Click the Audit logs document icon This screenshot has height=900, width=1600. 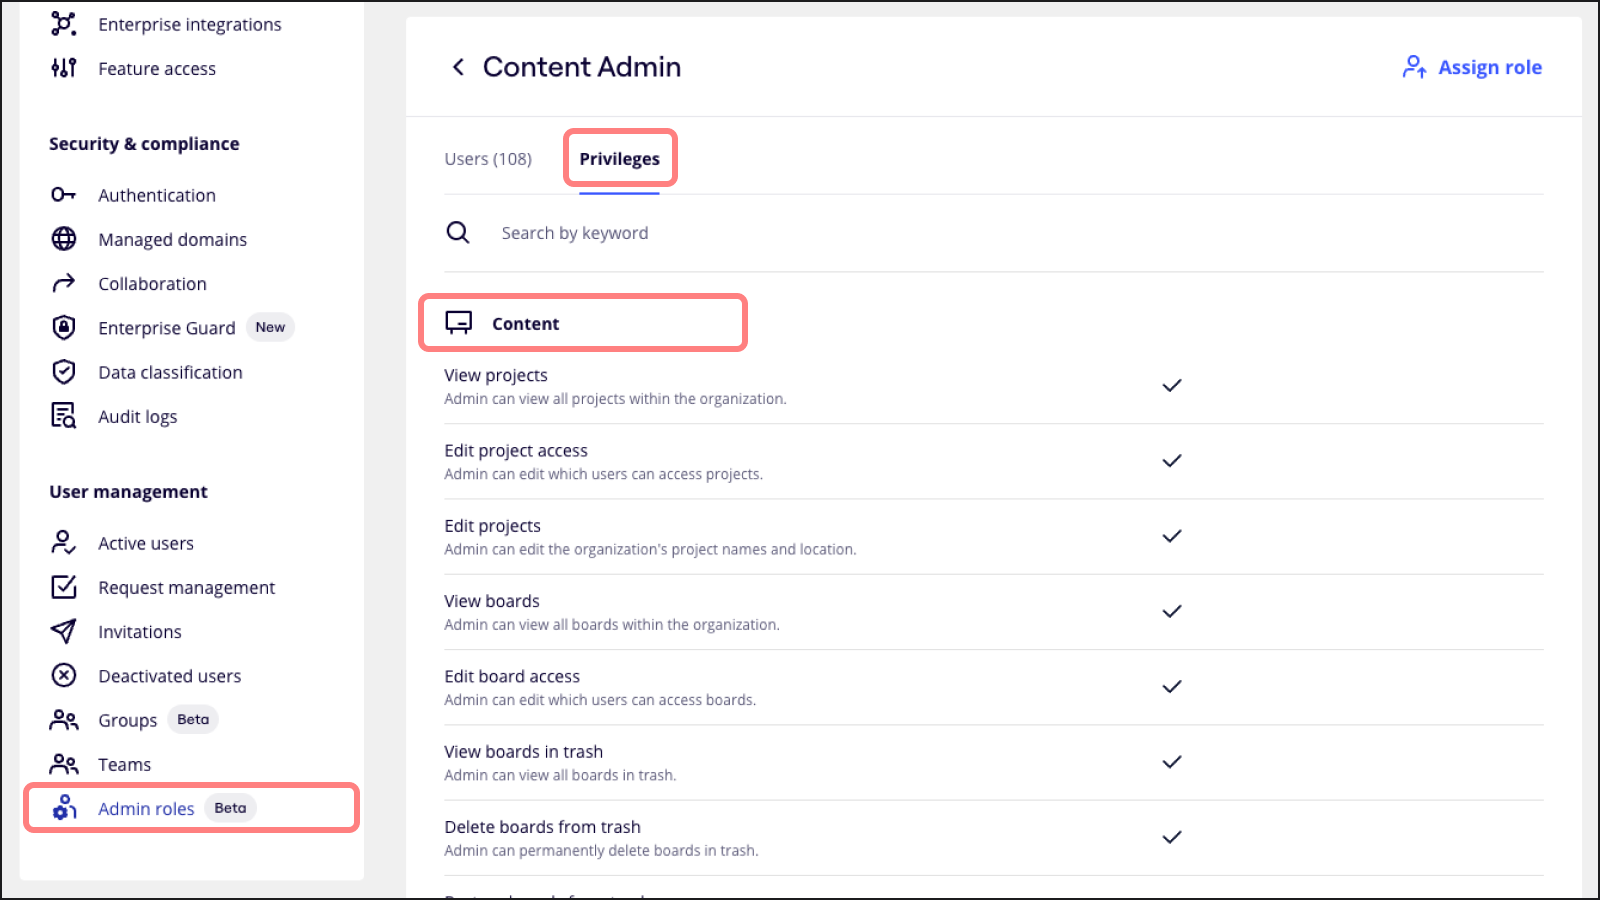(x=63, y=415)
